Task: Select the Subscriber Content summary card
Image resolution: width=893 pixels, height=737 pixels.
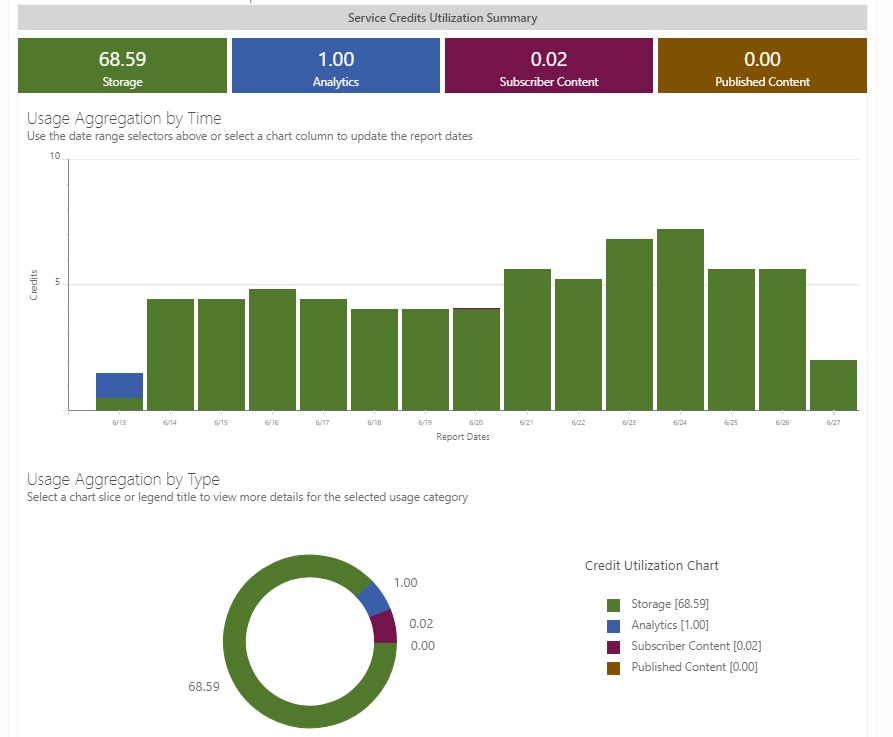Action: click(548, 65)
